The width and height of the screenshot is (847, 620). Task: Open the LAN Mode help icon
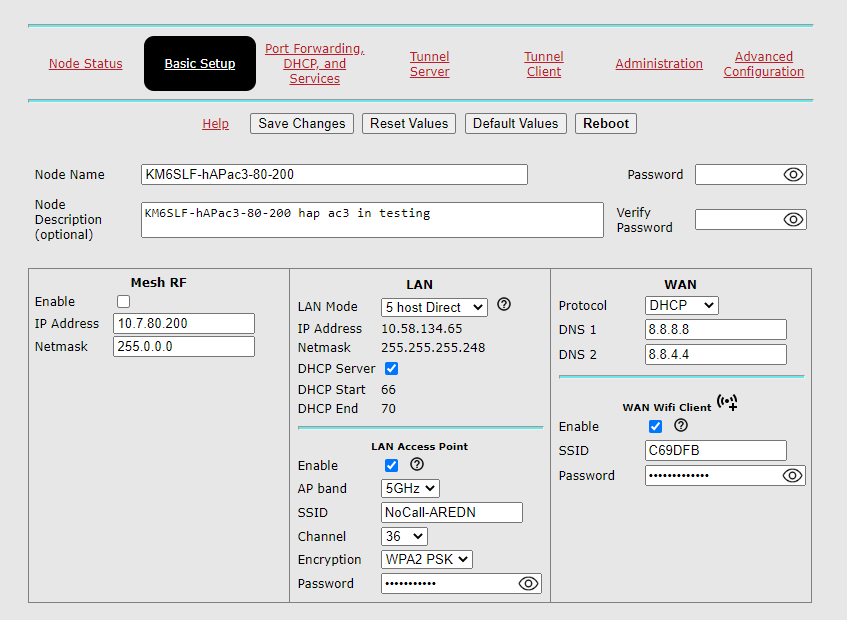pos(504,306)
